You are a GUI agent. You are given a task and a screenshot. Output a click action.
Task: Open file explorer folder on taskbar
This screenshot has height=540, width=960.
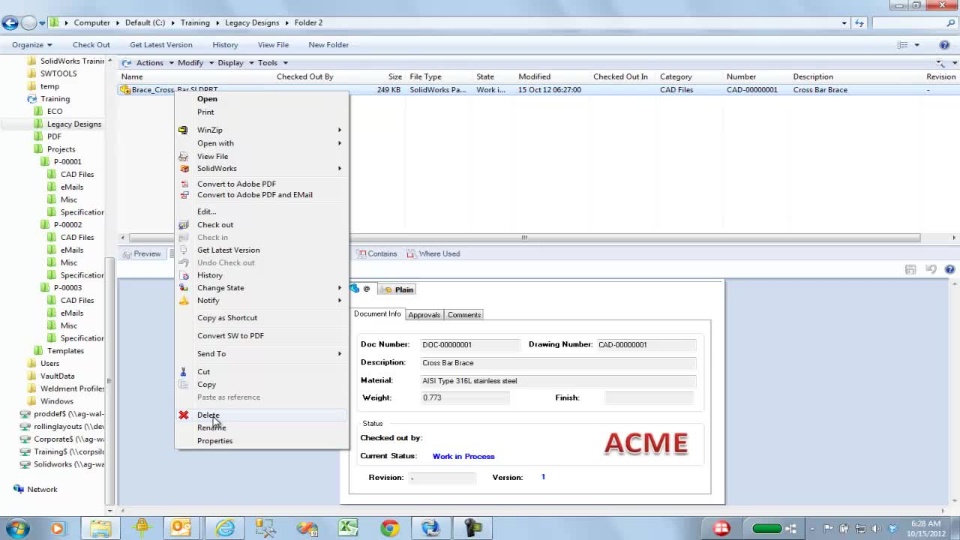[x=100, y=528]
